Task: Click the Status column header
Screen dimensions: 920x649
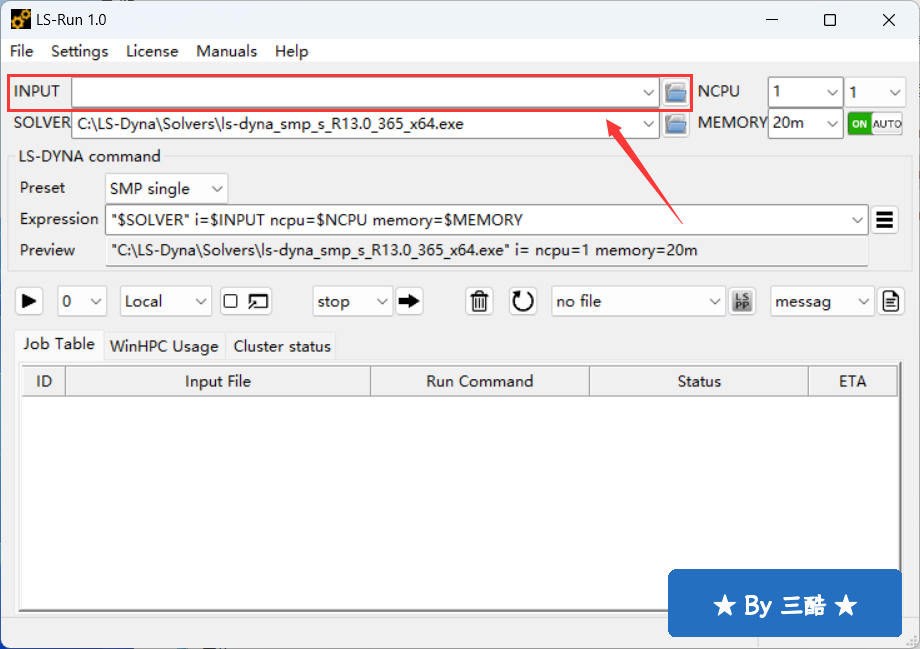Action: click(x=699, y=381)
